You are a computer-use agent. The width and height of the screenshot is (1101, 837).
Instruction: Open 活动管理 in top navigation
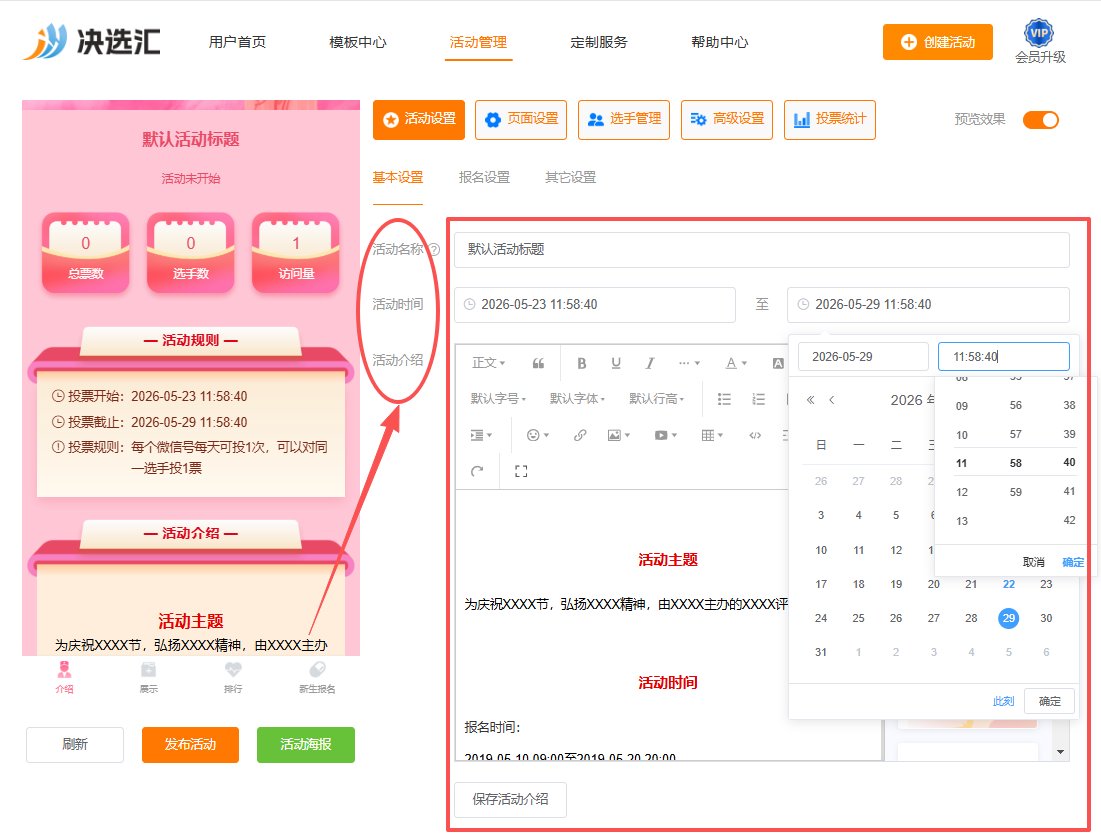[478, 42]
